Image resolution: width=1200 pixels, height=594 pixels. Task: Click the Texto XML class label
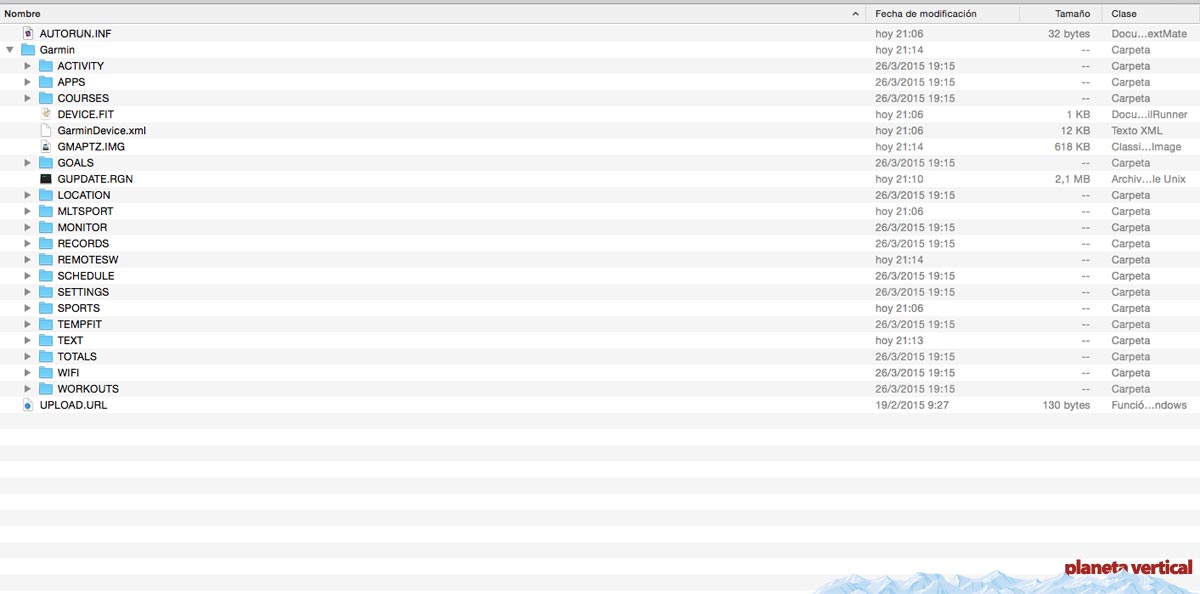click(1137, 131)
